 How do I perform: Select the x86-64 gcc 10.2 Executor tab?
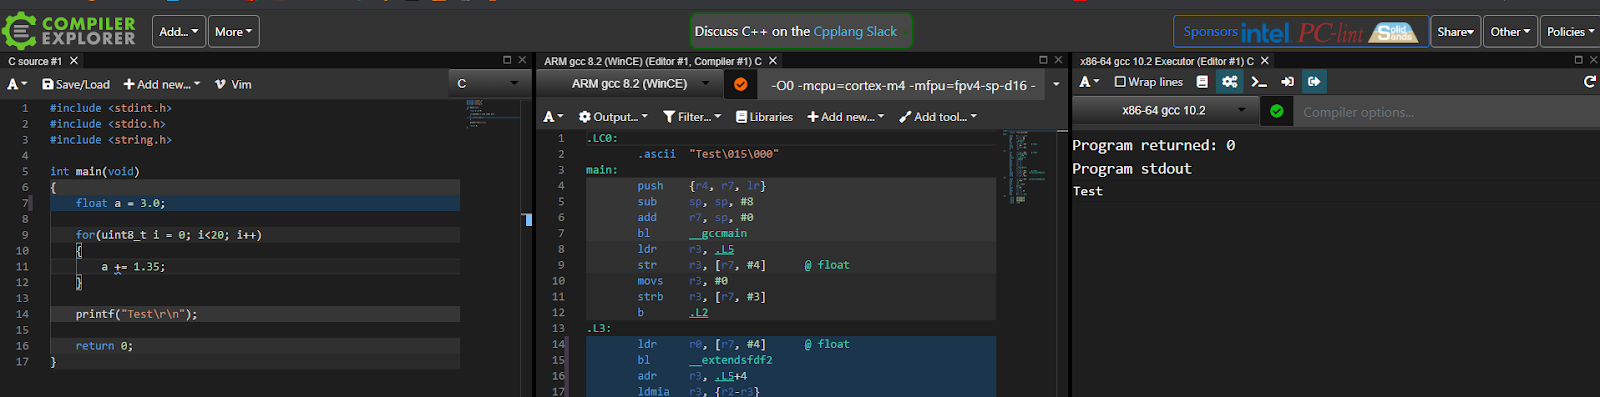point(1166,61)
